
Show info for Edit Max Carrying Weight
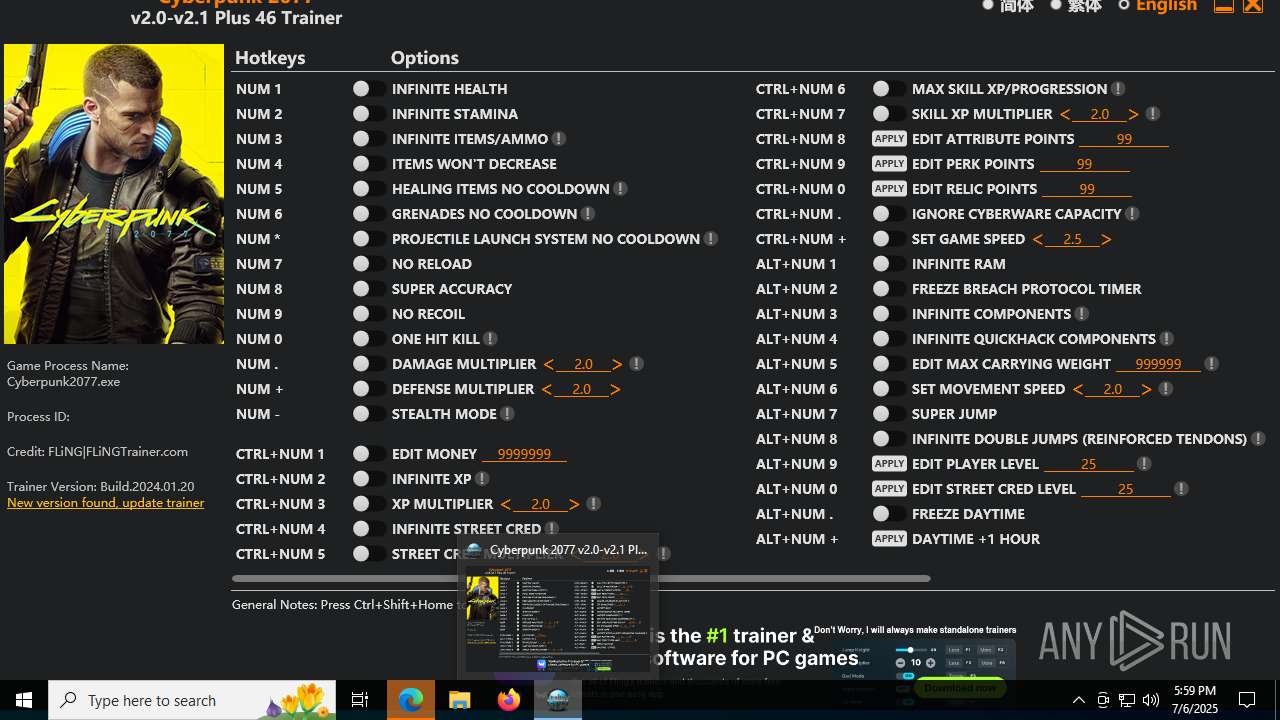pos(1211,364)
